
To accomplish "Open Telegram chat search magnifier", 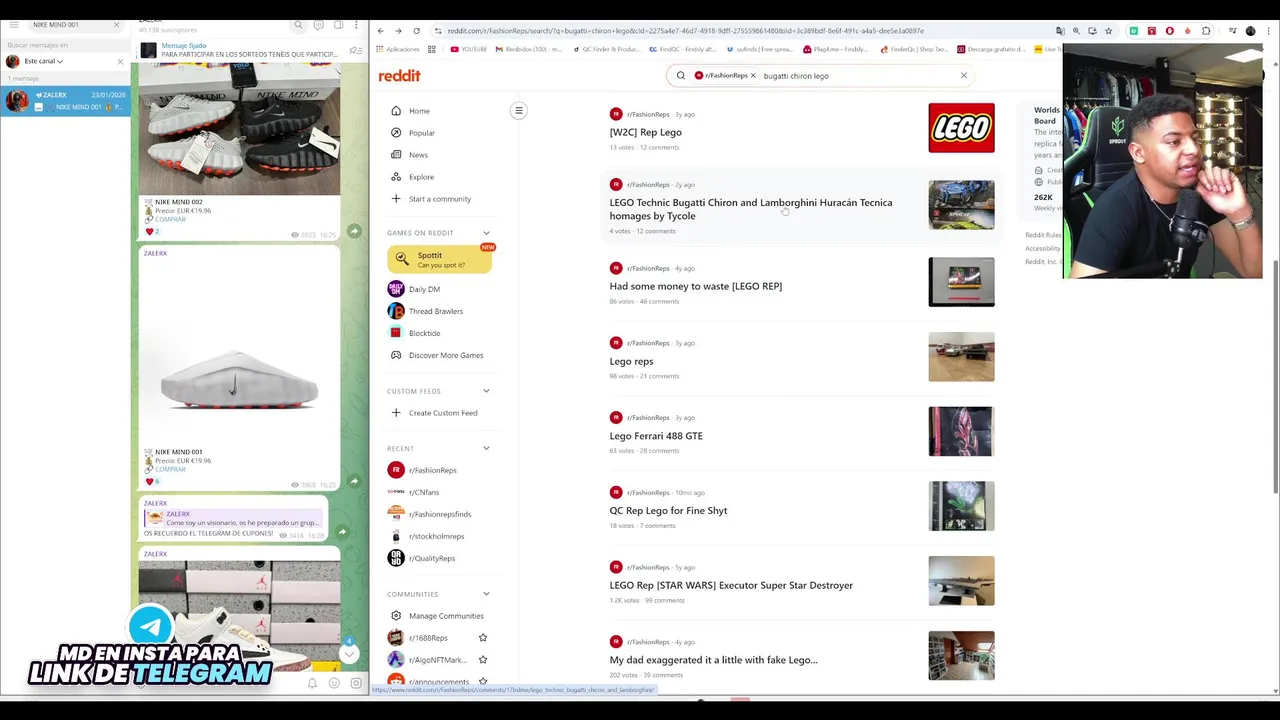I will click(x=298, y=24).
